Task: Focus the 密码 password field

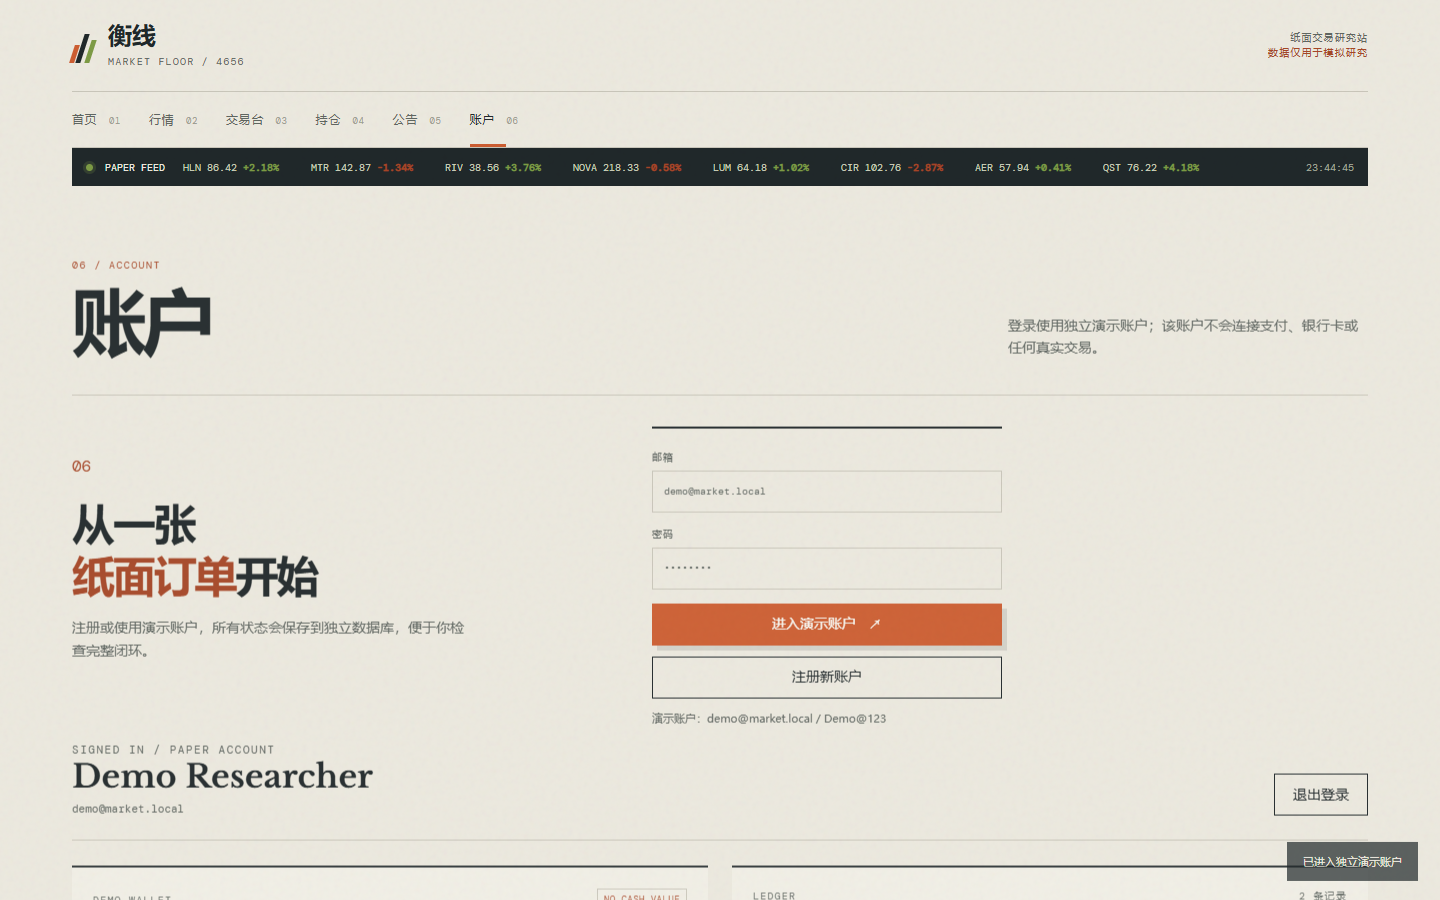Action: [x=826, y=568]
